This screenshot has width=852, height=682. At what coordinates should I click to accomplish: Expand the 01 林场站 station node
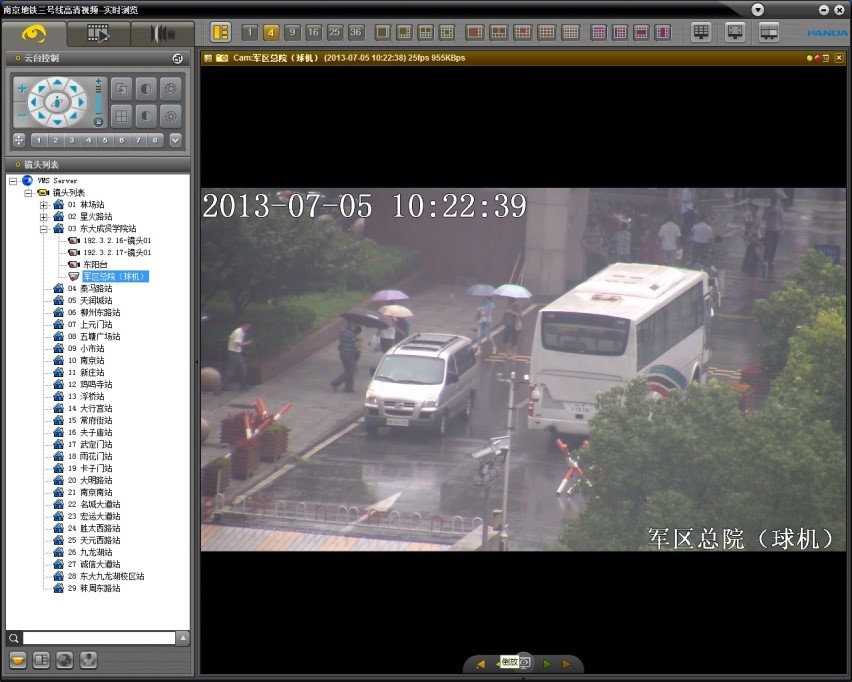pos(43,205)
